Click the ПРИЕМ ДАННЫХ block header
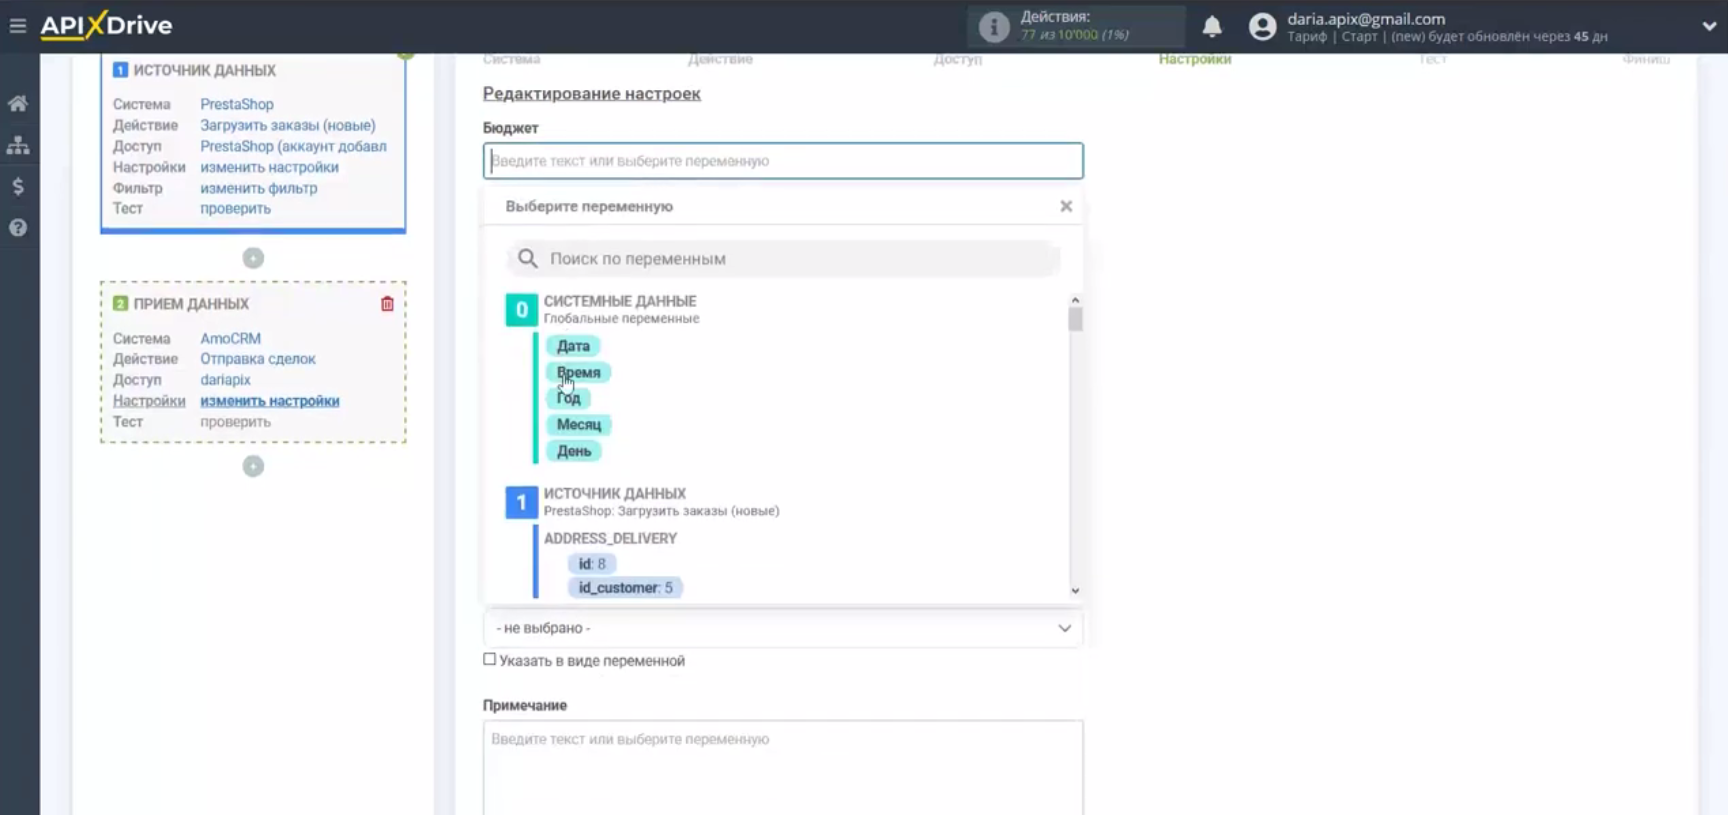 (191, 304)
